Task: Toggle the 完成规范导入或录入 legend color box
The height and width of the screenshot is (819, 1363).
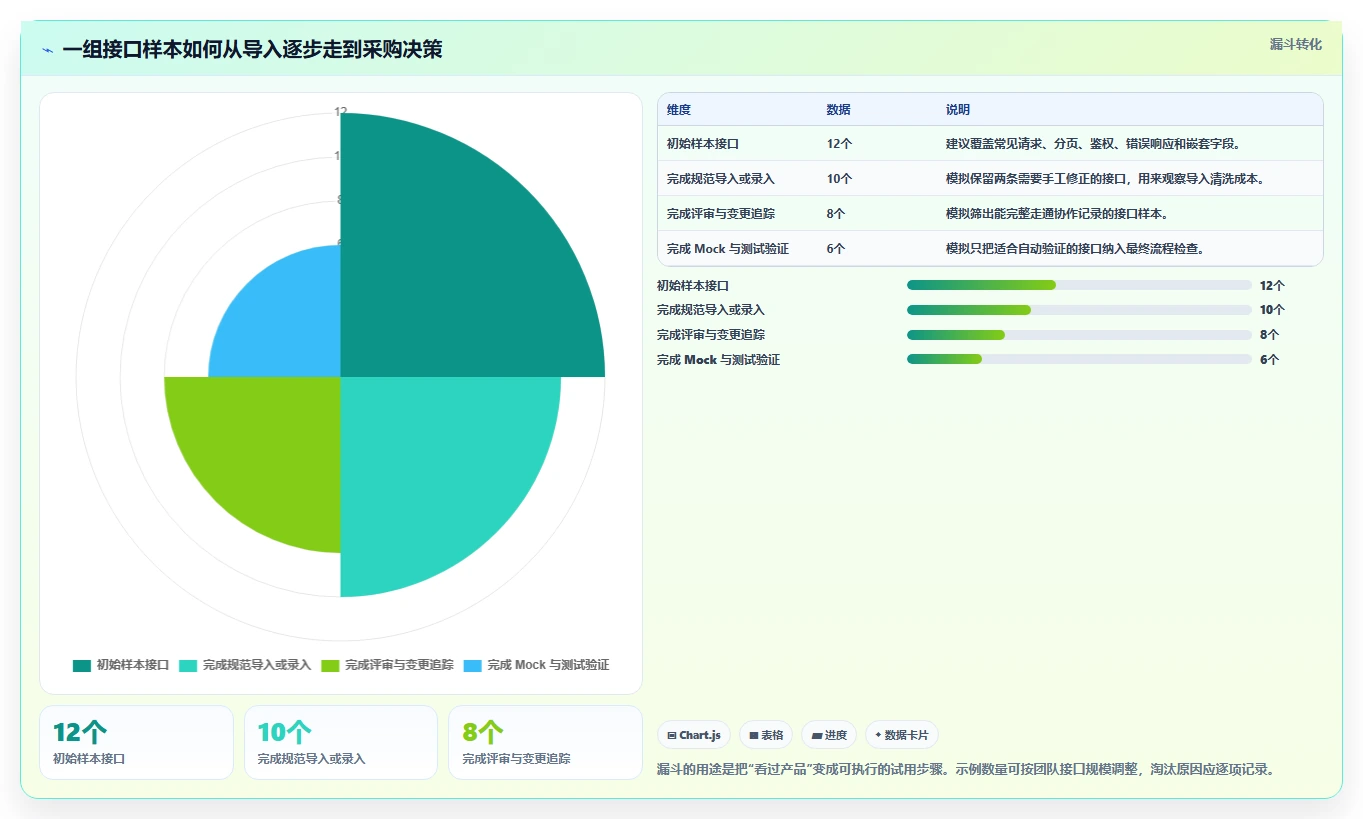Action: click(188, 665)
